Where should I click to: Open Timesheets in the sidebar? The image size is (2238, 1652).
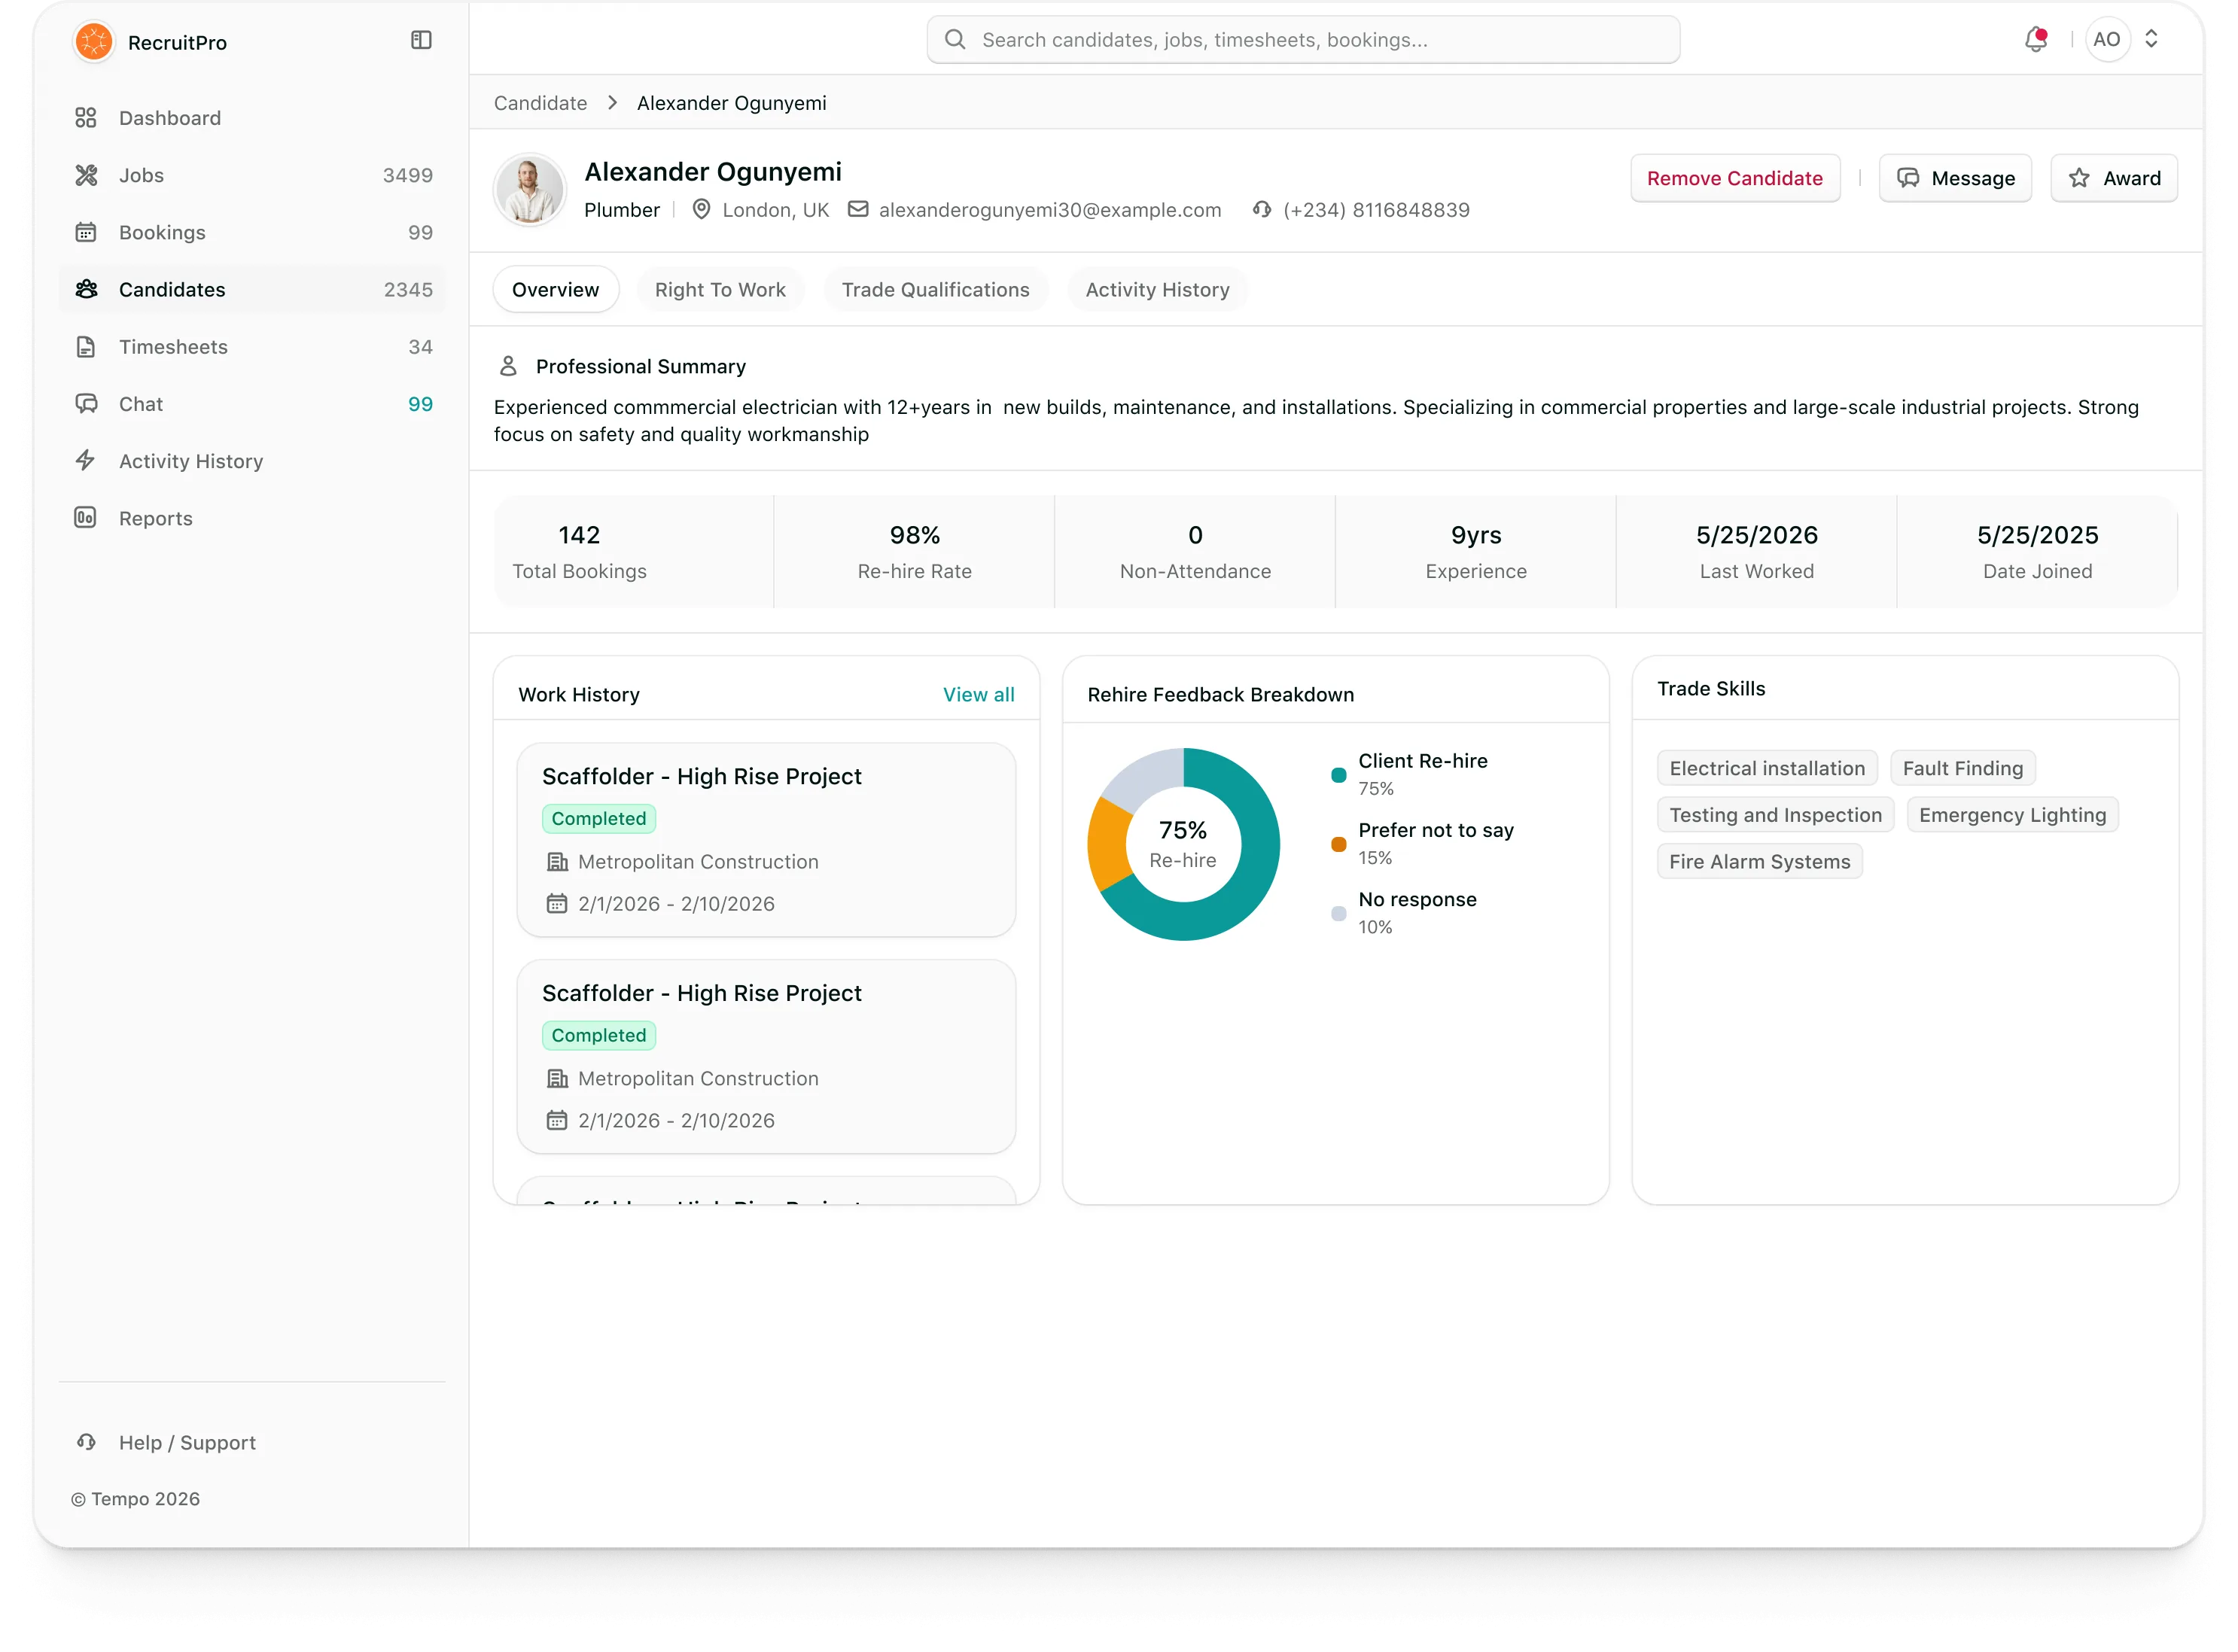tap(252, 346)
